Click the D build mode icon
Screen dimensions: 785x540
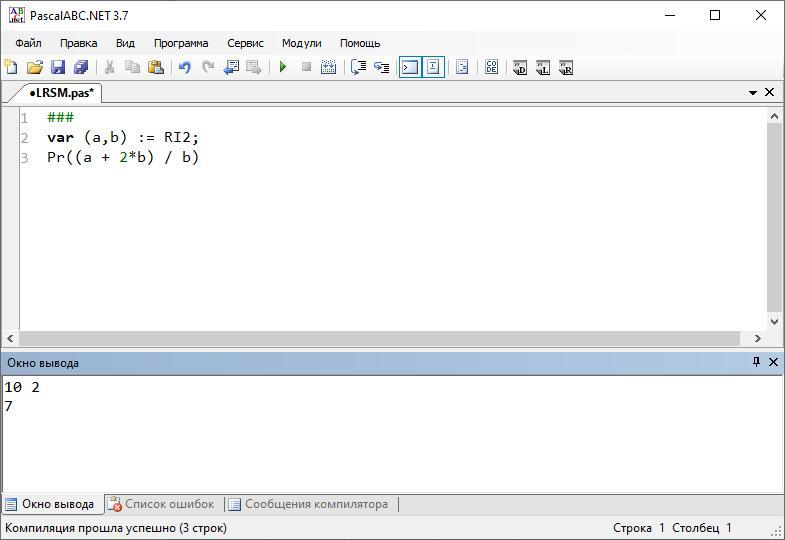520,67
